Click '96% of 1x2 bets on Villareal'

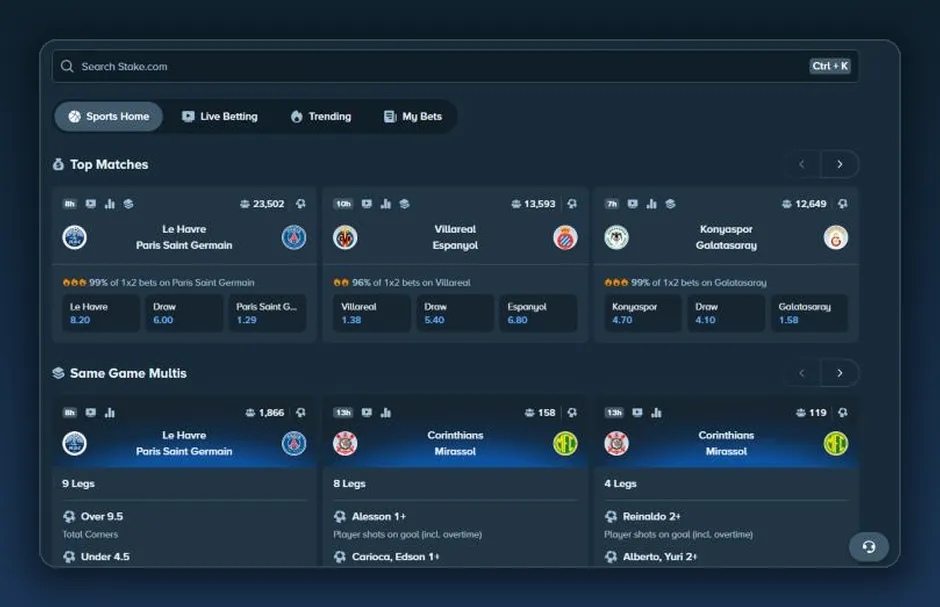411,282
